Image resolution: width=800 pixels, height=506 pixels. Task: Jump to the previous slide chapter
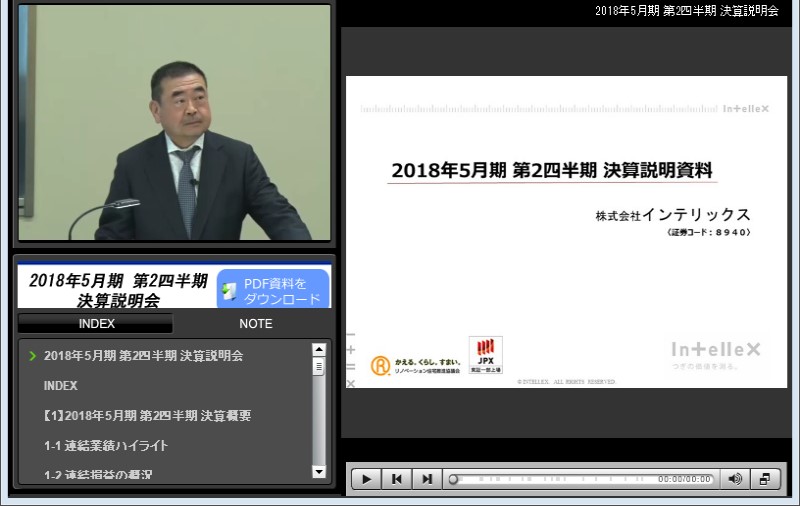point(396,479)
